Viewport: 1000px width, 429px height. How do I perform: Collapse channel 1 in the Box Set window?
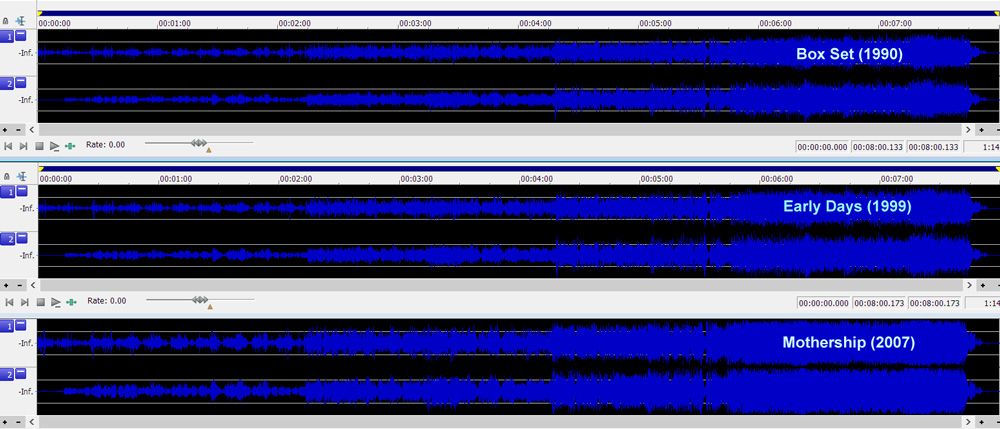click(21, 36)
